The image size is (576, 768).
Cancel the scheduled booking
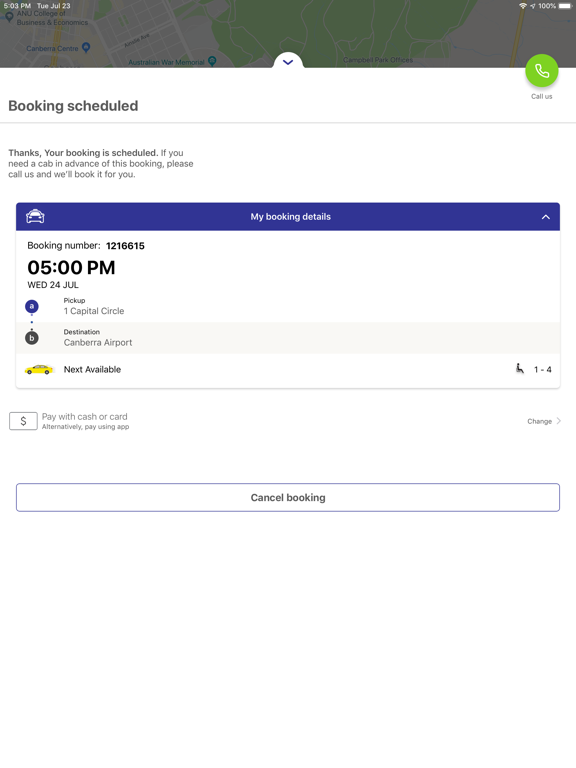pos(288,498)
